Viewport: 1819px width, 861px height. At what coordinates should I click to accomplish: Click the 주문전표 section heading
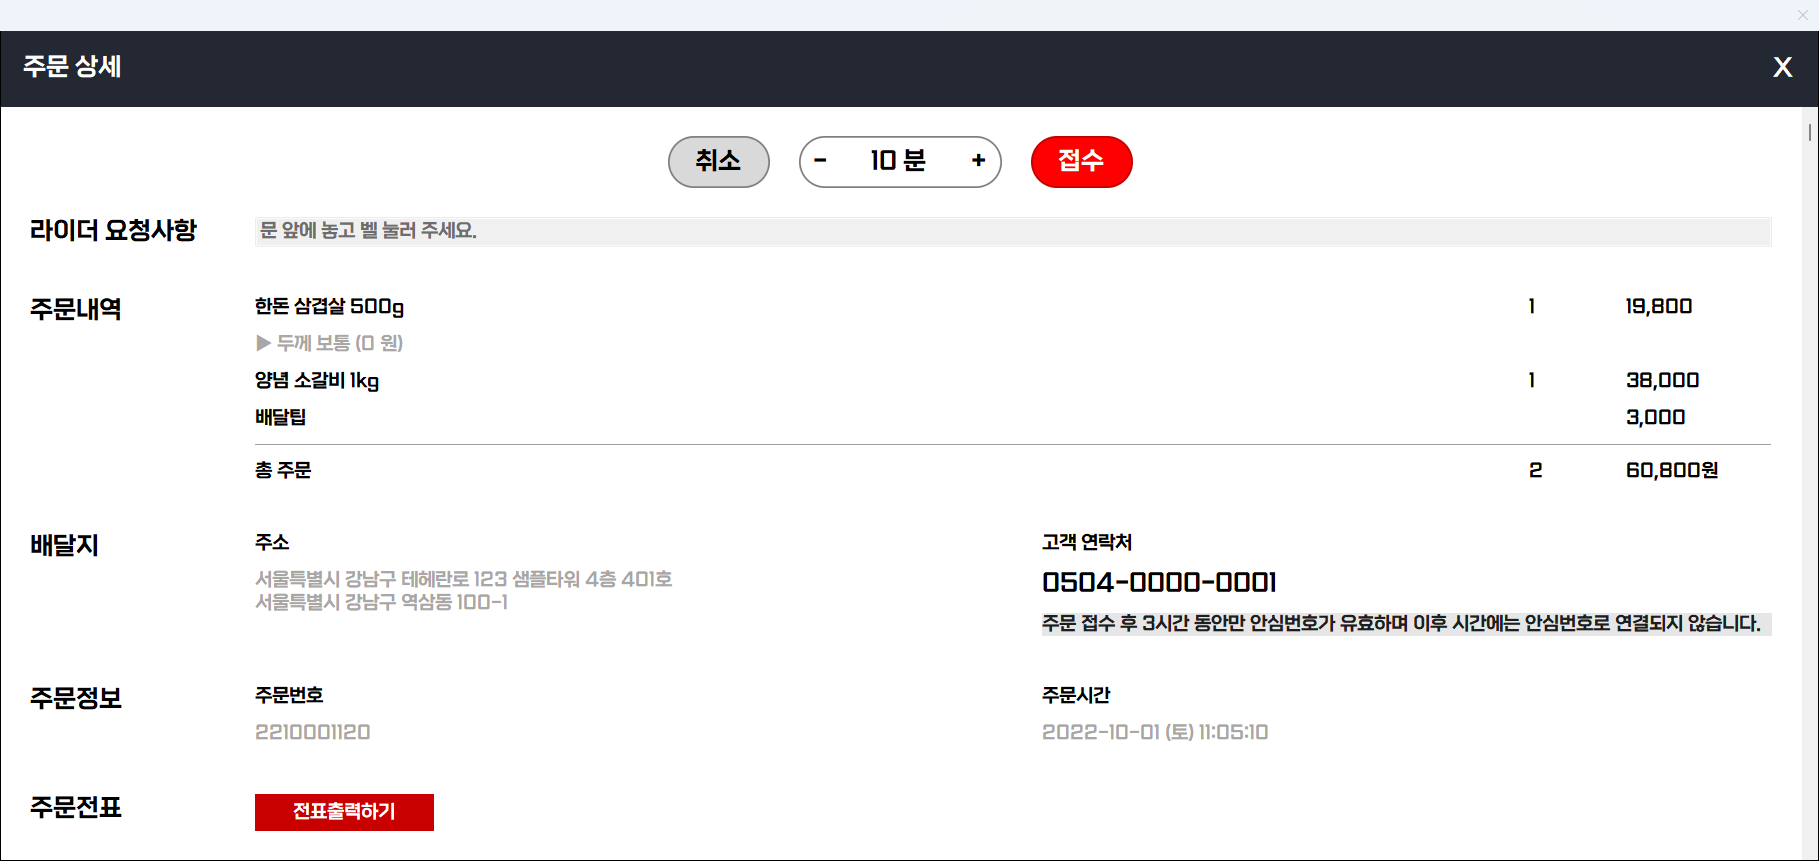(76, 807)
